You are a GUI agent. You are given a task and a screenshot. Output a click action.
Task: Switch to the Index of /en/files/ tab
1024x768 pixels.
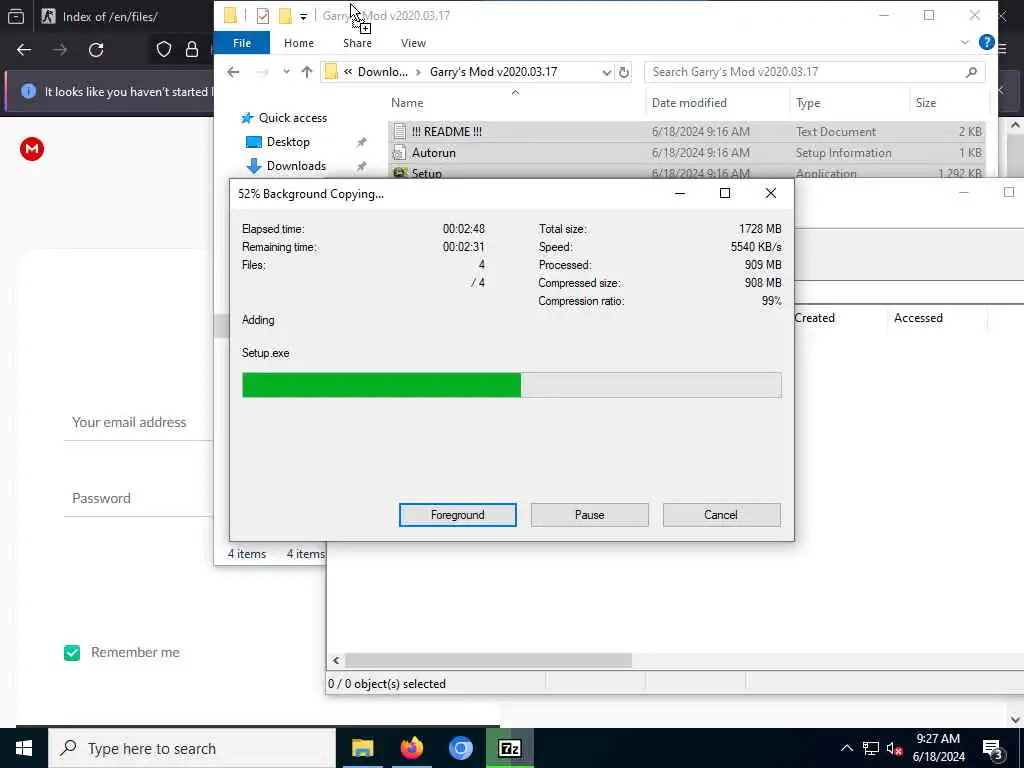click(111, 16)
